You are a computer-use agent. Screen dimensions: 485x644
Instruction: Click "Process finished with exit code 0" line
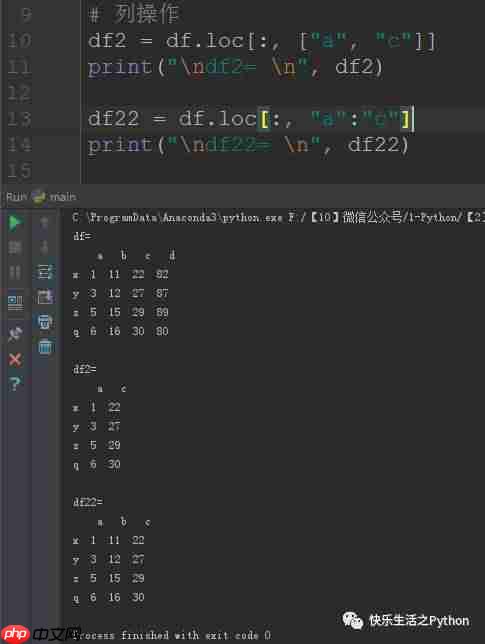172,635
